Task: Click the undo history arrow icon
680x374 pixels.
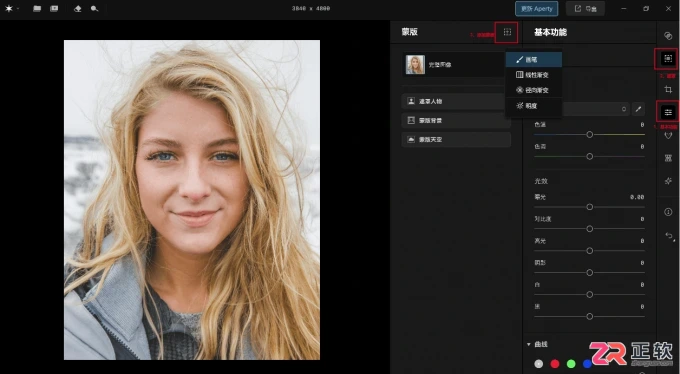Action: [x=669, y=236]
